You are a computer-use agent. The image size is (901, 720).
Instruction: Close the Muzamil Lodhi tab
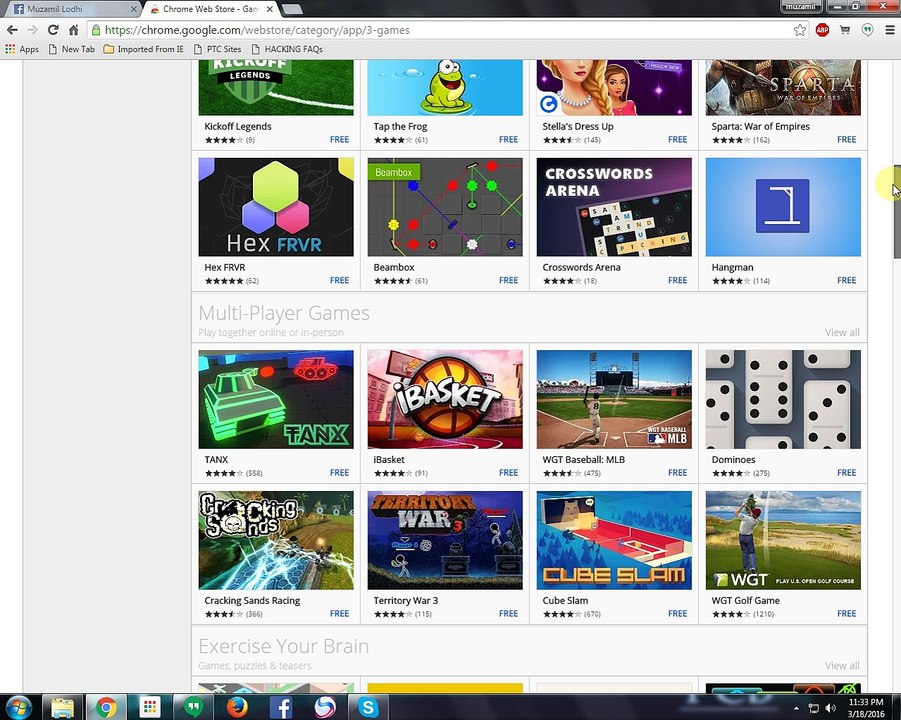(133, 9)
